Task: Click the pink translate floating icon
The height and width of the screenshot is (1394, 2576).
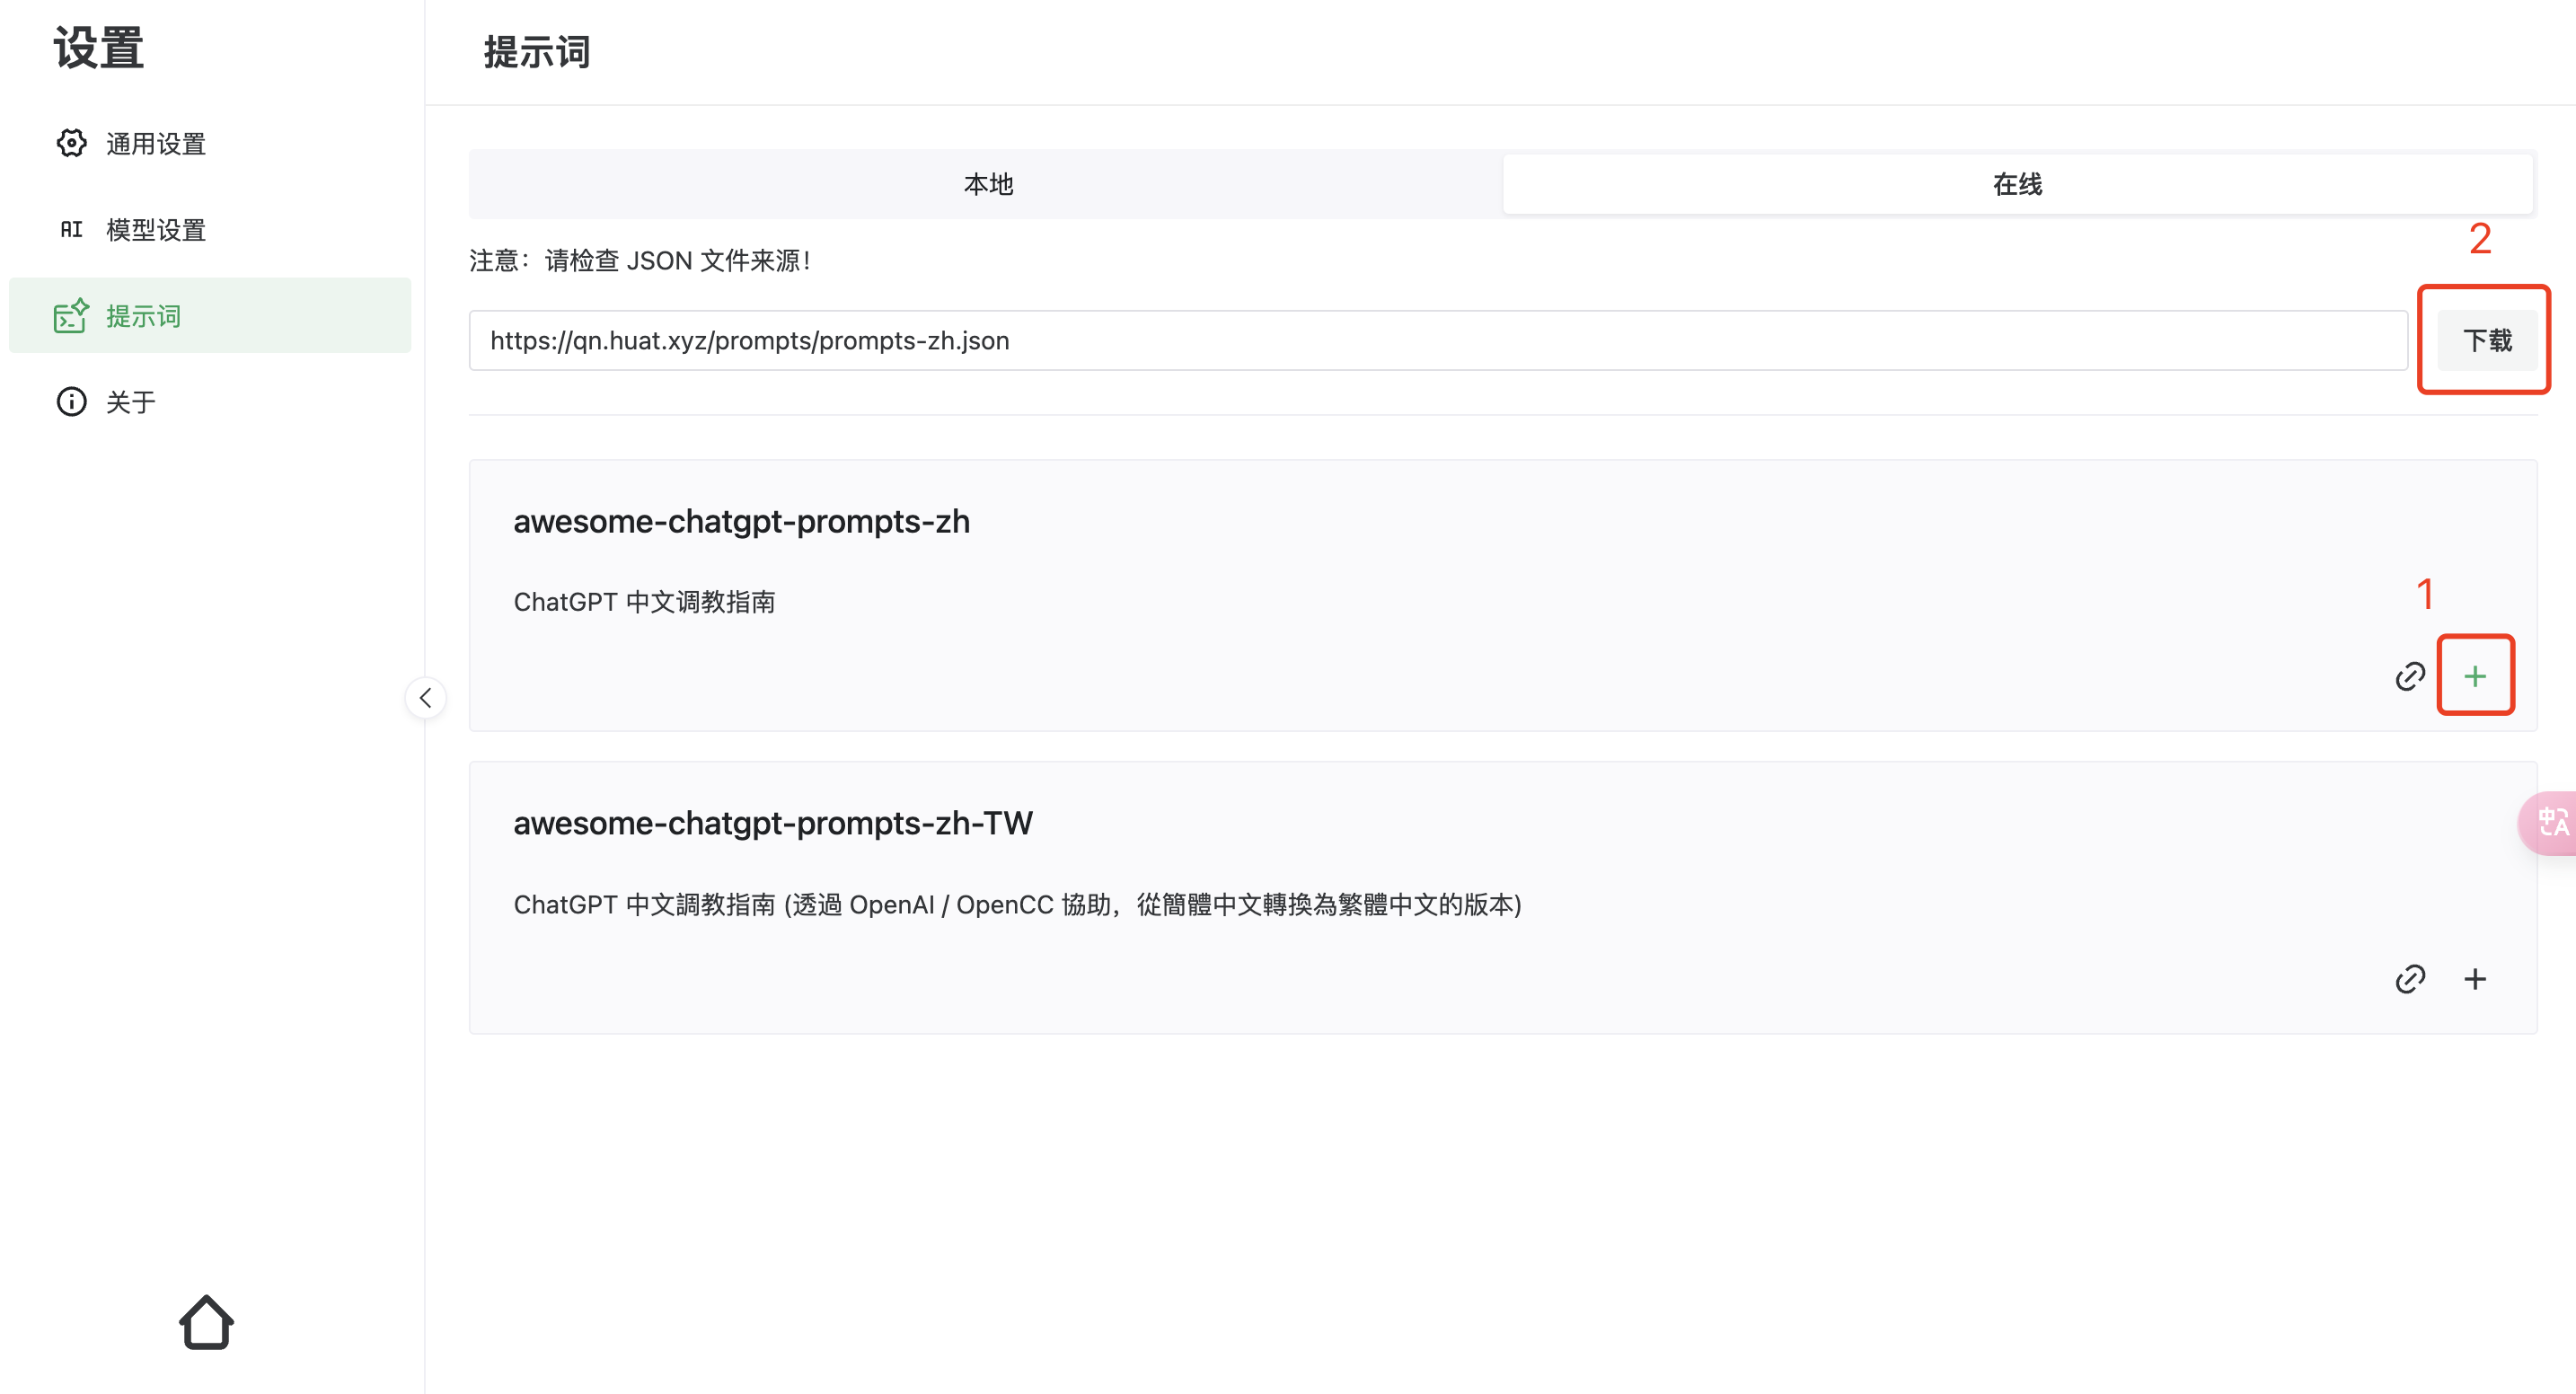Action: tap(2551, 822)
